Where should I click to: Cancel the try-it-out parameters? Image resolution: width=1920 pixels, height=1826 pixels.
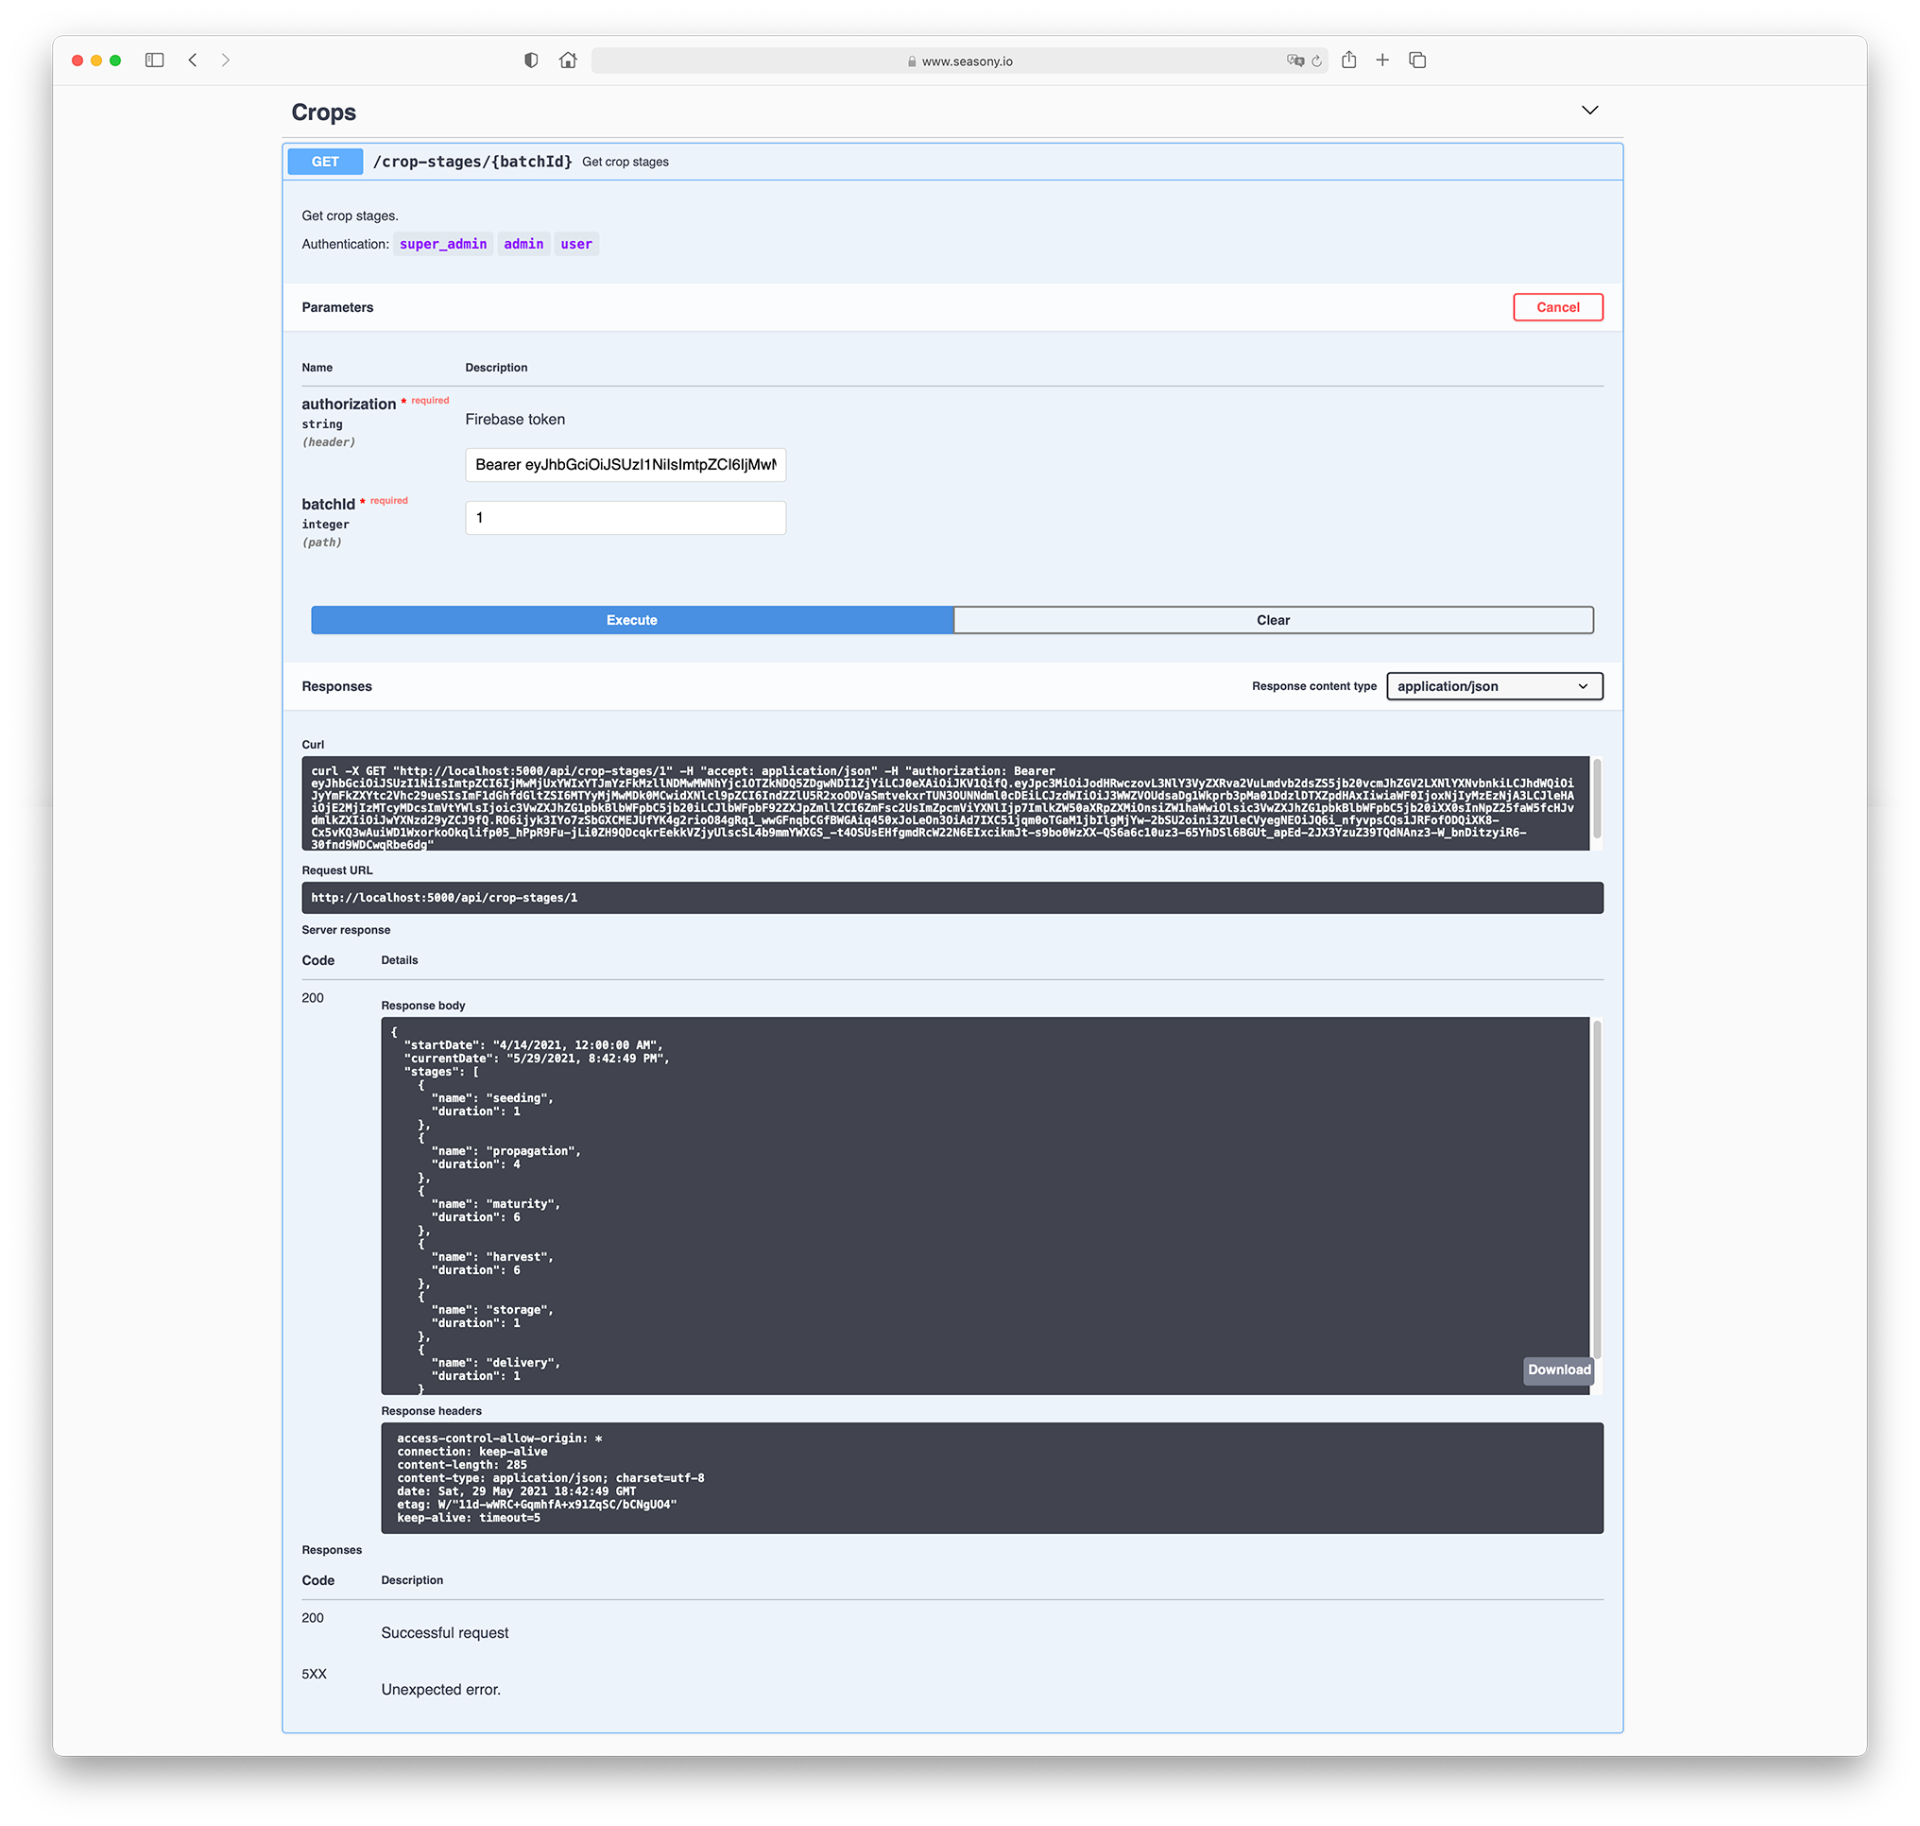tap(1557, 307)
